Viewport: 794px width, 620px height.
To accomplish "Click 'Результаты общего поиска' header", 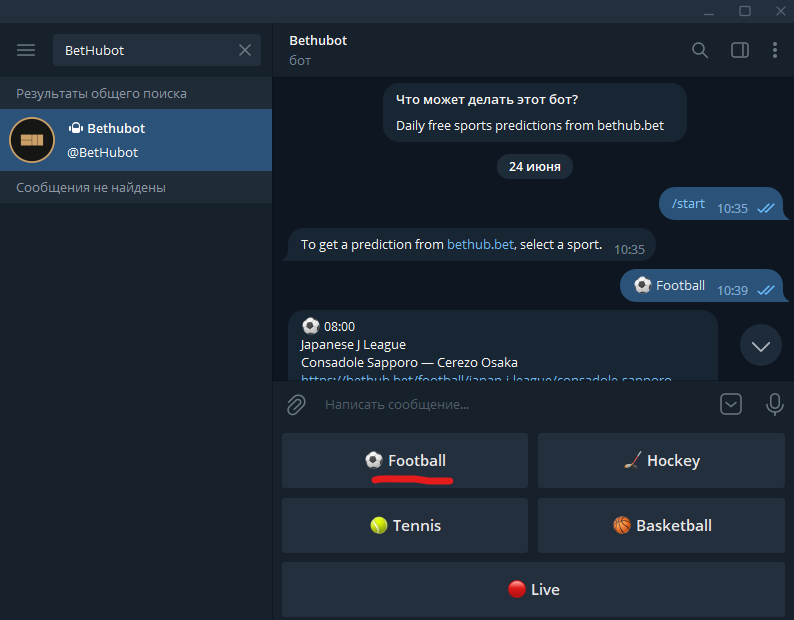I will (101, 94).
